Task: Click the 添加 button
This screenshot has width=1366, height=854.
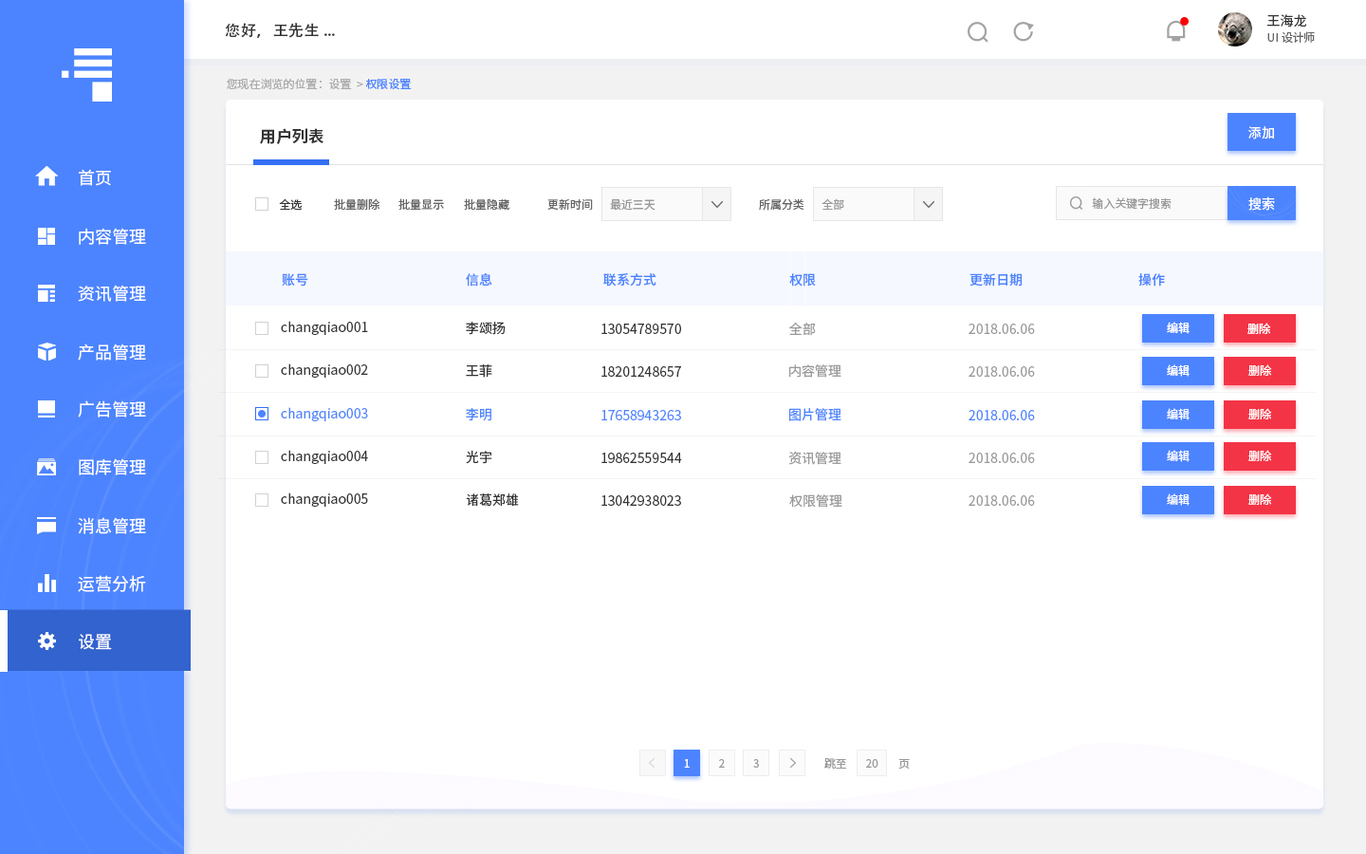Action: [1261, 132]
